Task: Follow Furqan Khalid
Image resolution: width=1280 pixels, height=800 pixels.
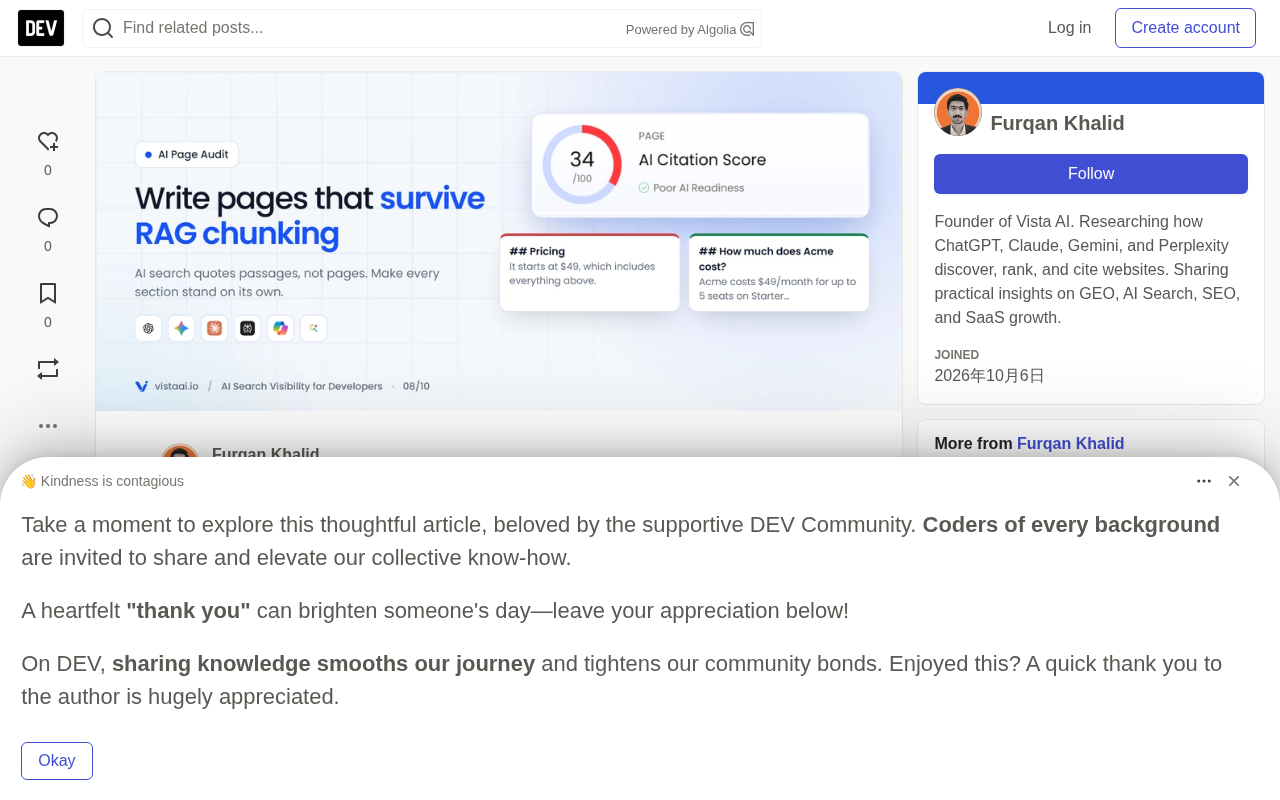Action: pyautogui.click(x=1091, y=174)
